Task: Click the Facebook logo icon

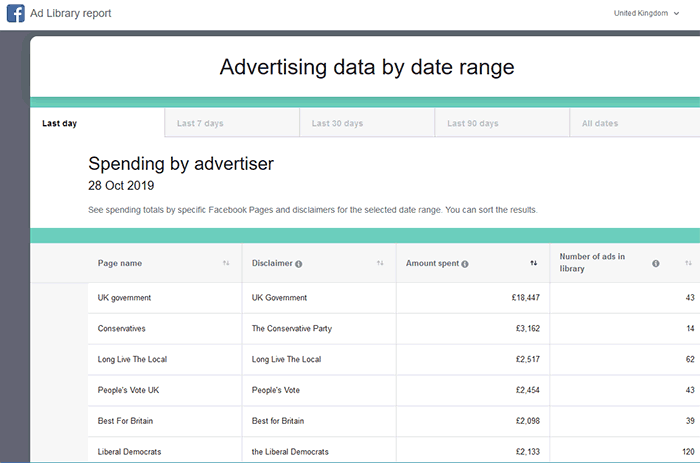Action: [x=16, y=13]
